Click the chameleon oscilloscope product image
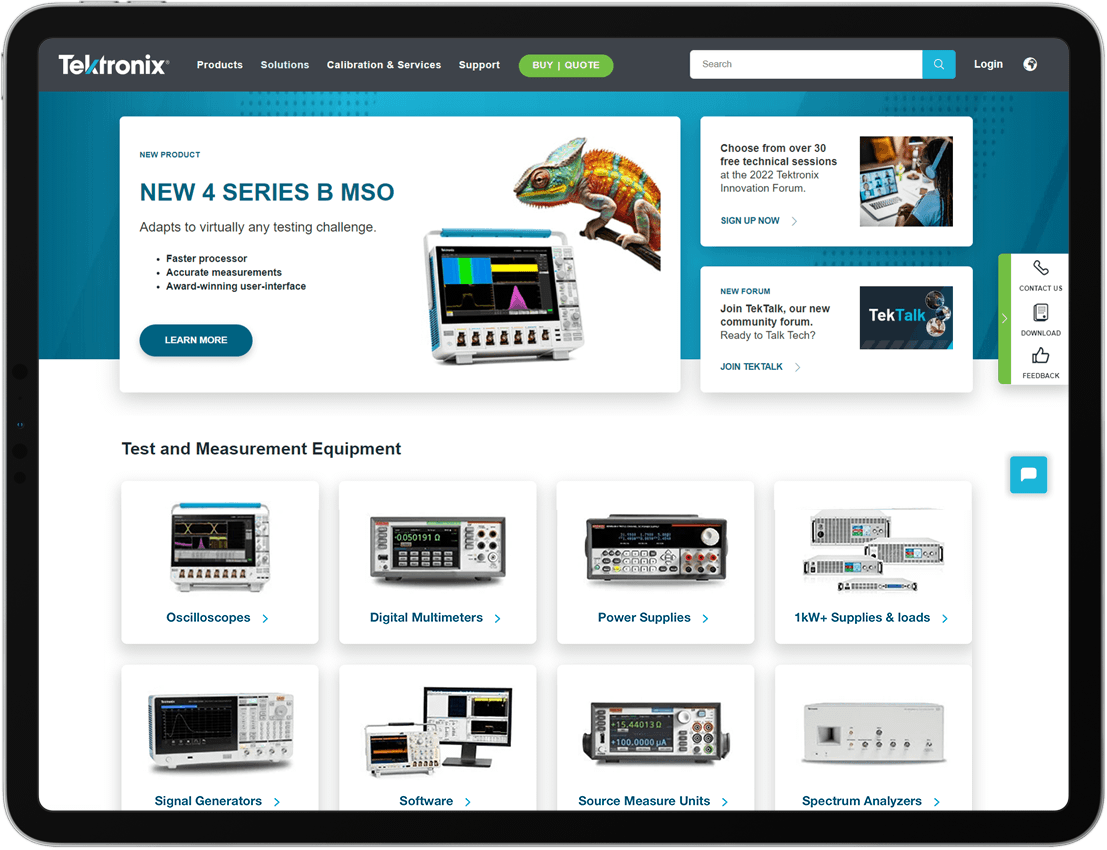Screen dimensions: 1107x850 pyautogui.click(x=542, y=250)
